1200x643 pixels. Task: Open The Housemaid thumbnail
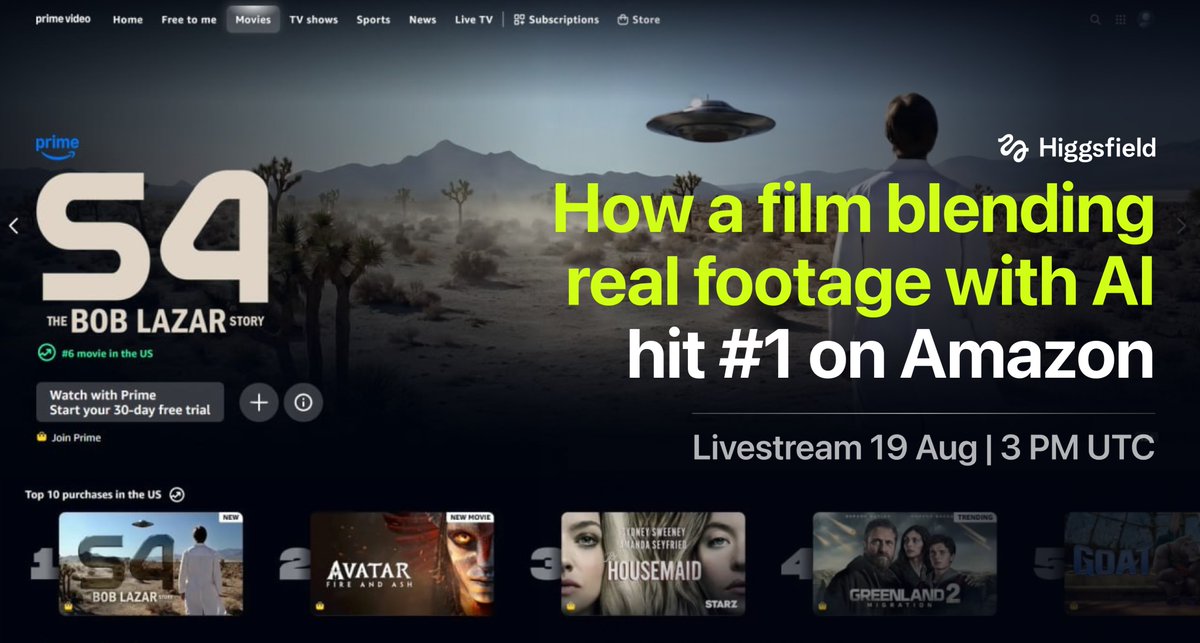pyautogui.click(x=654, y=563)
